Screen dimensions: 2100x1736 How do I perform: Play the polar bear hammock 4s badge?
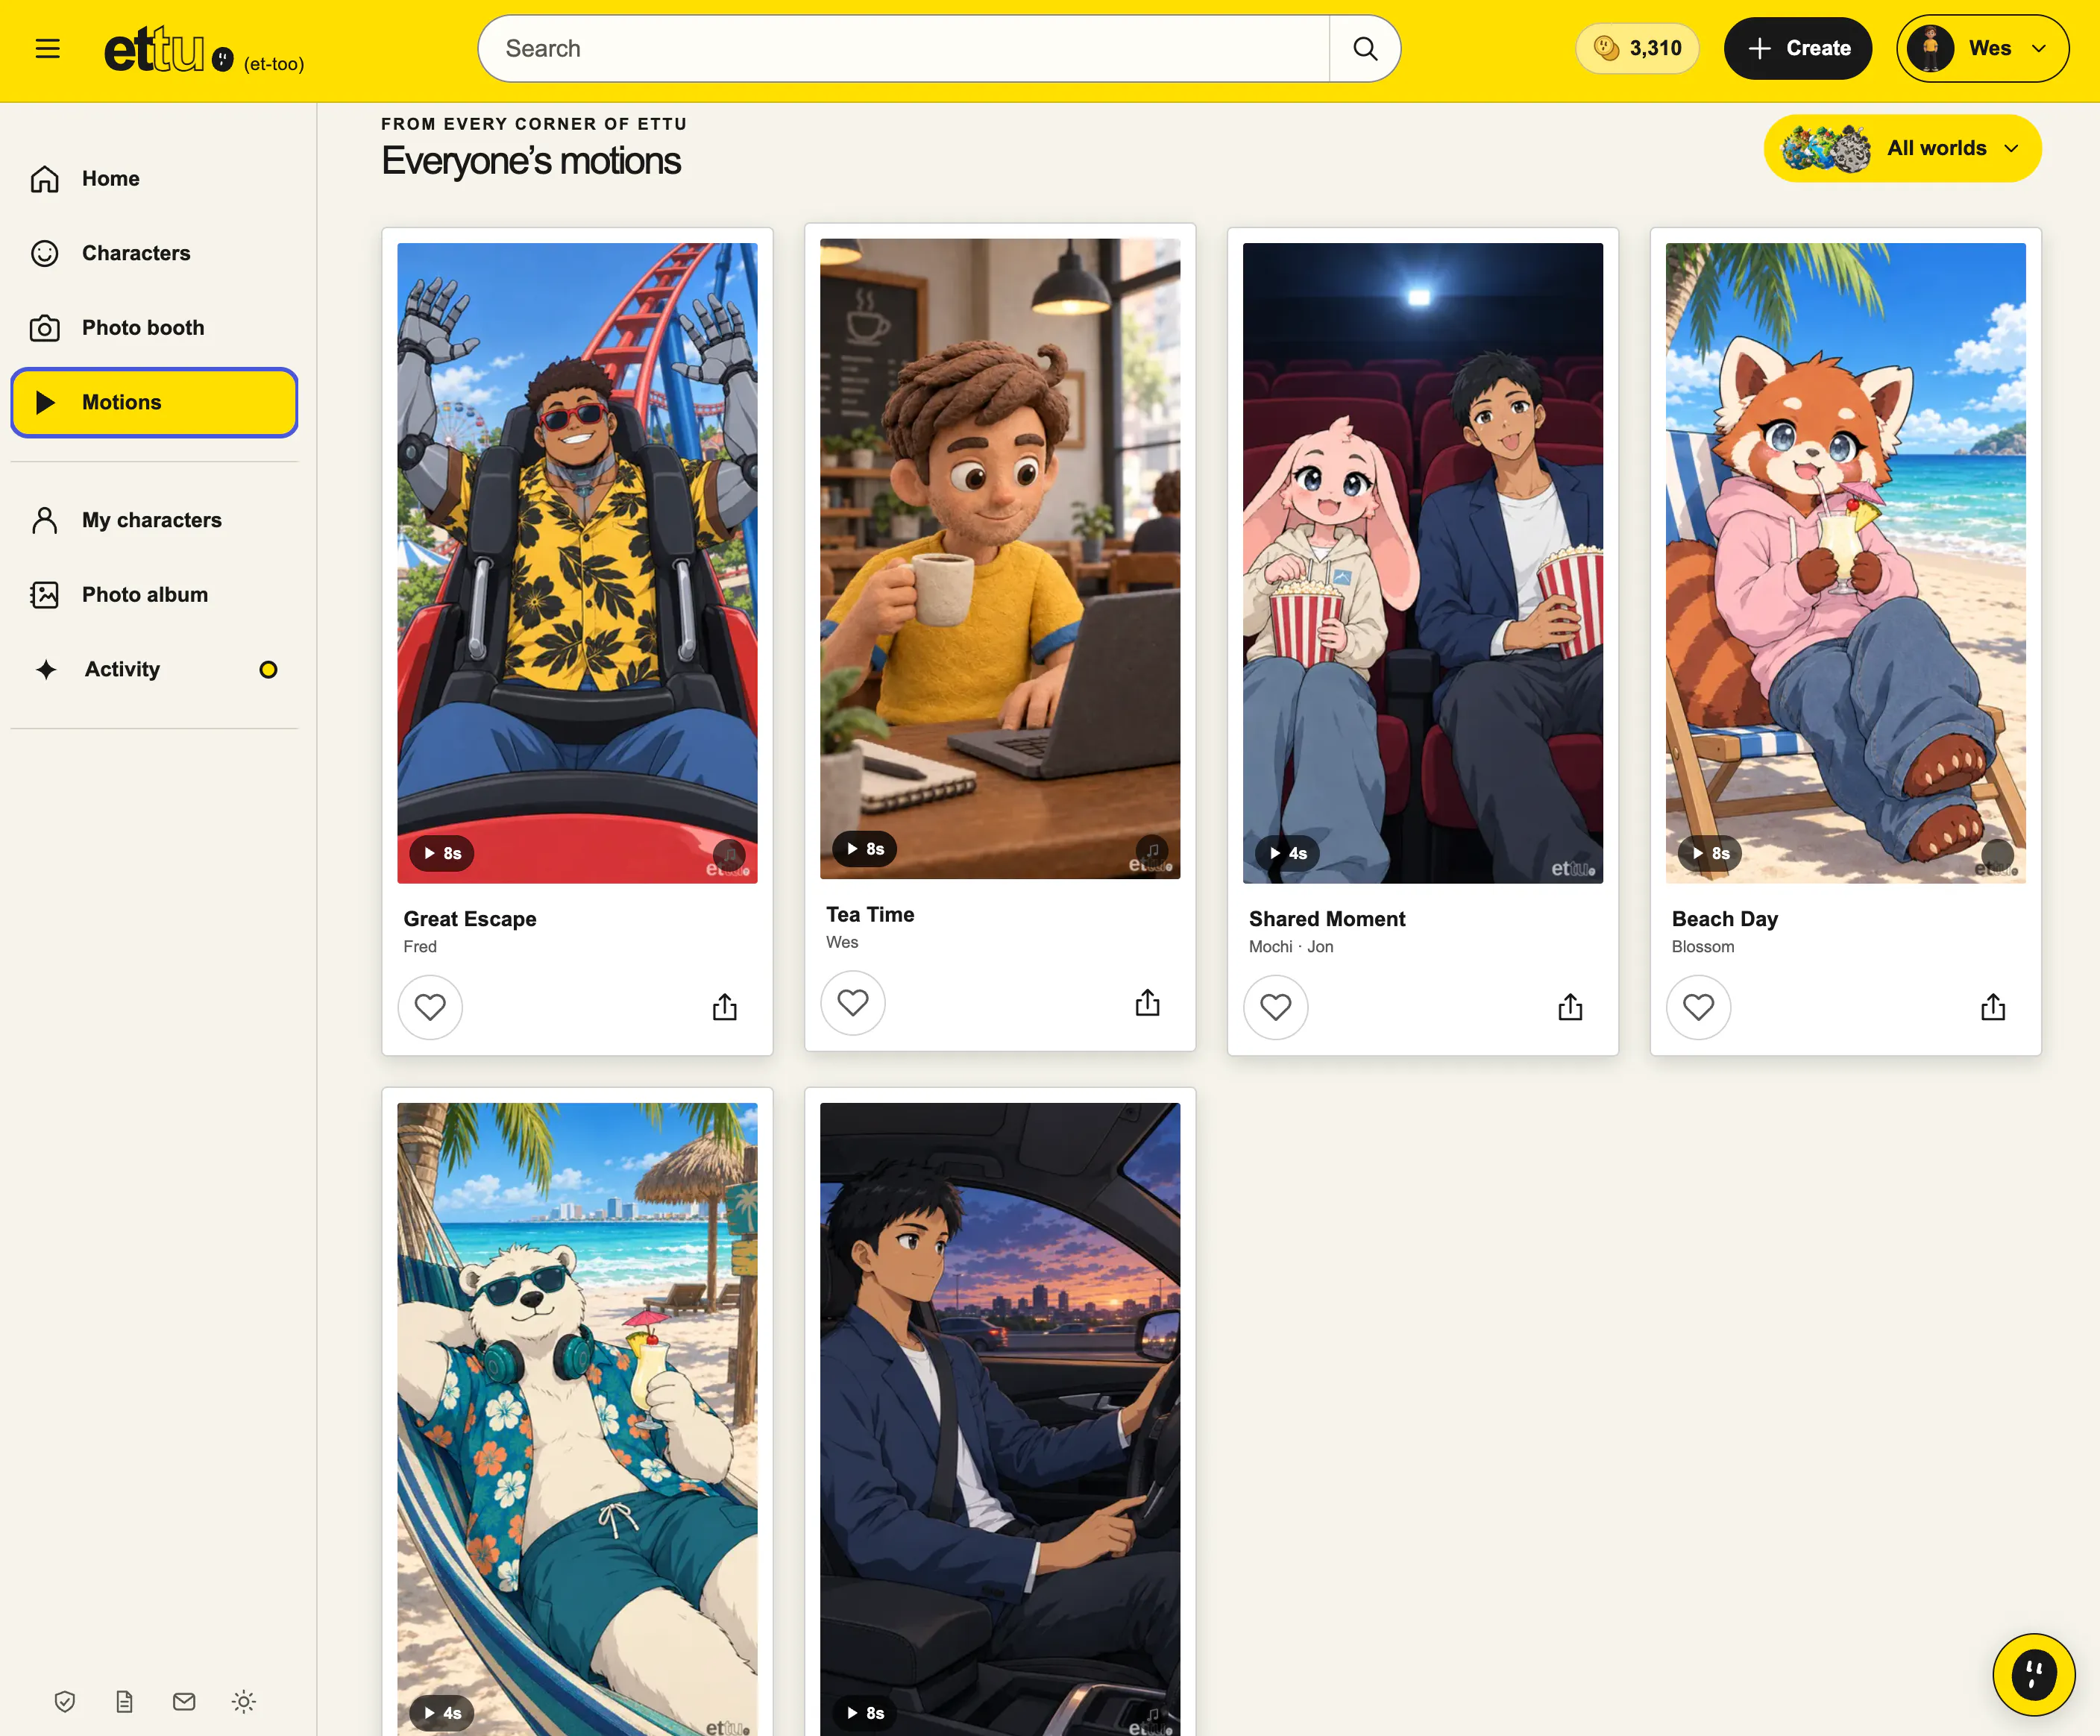[x=441, y=1713]
